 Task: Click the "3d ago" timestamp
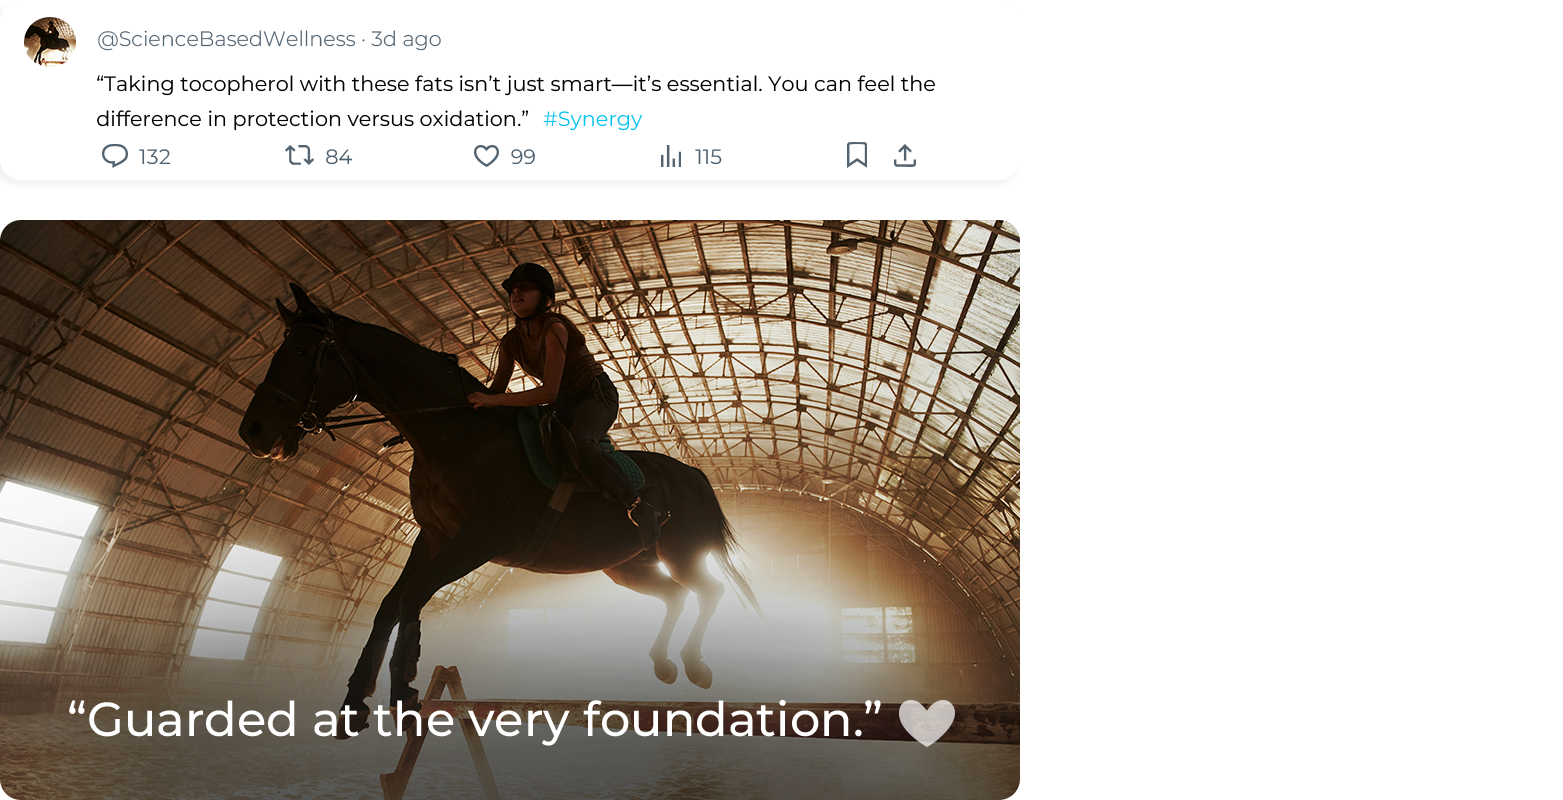coord(406,39)
